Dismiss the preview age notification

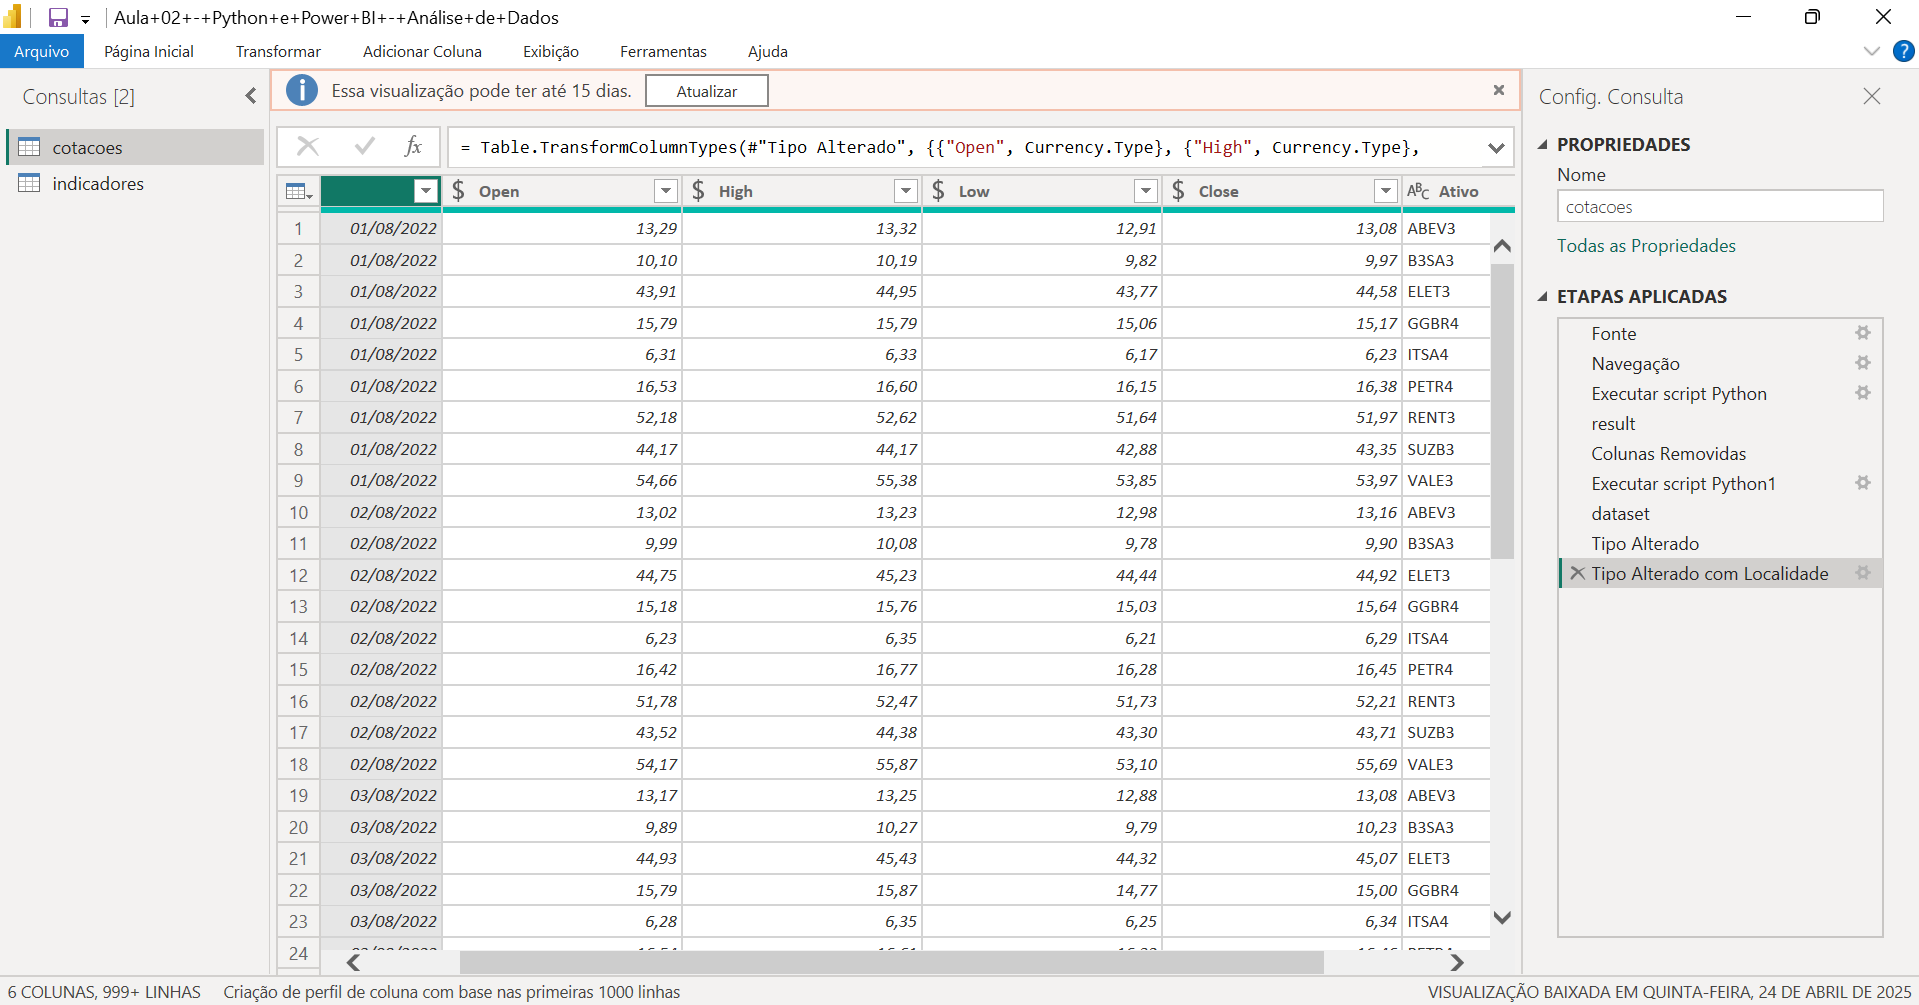tap(1499, 90)
